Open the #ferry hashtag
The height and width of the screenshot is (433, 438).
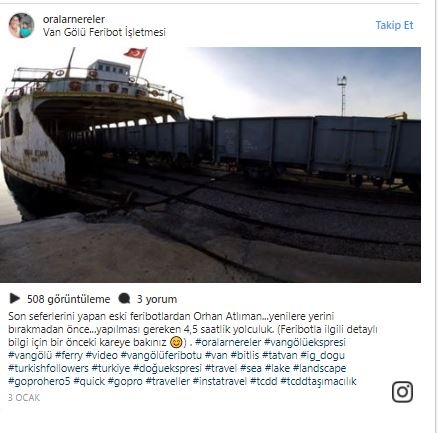click(69, 355)
